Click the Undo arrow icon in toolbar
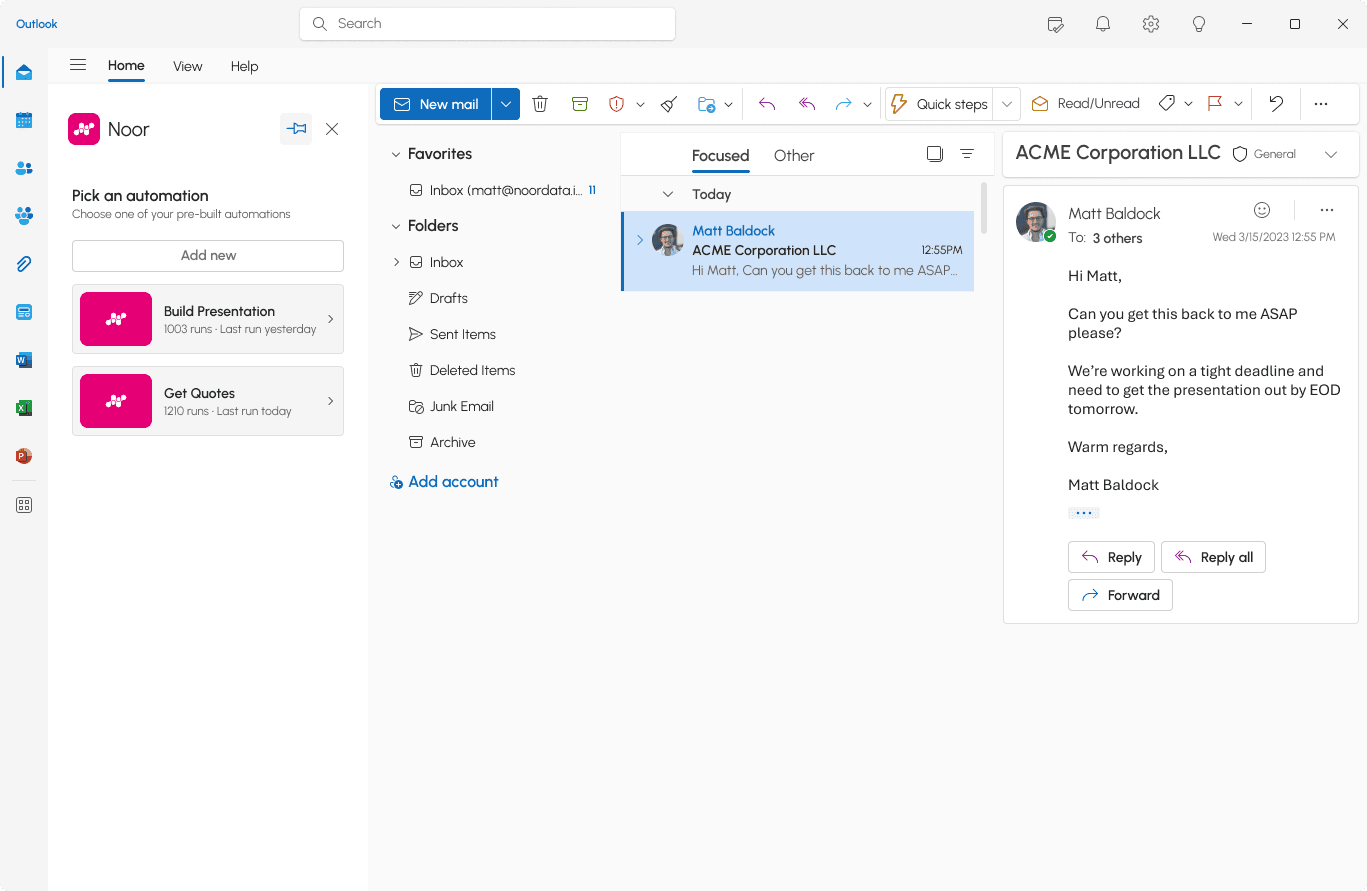This screenshot has width=1367, height=891. [x=1276, y=103]
